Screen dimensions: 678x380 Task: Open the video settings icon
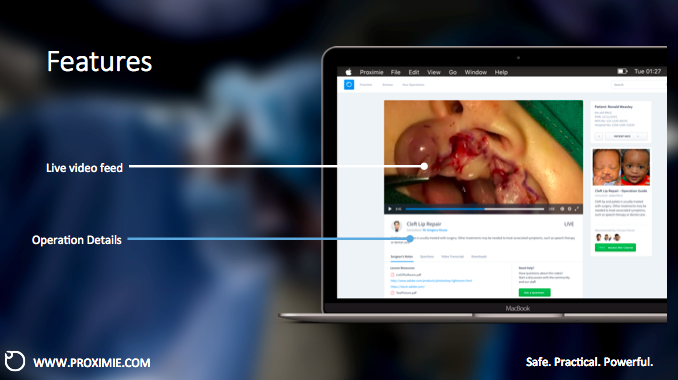(x=569, y=209)
